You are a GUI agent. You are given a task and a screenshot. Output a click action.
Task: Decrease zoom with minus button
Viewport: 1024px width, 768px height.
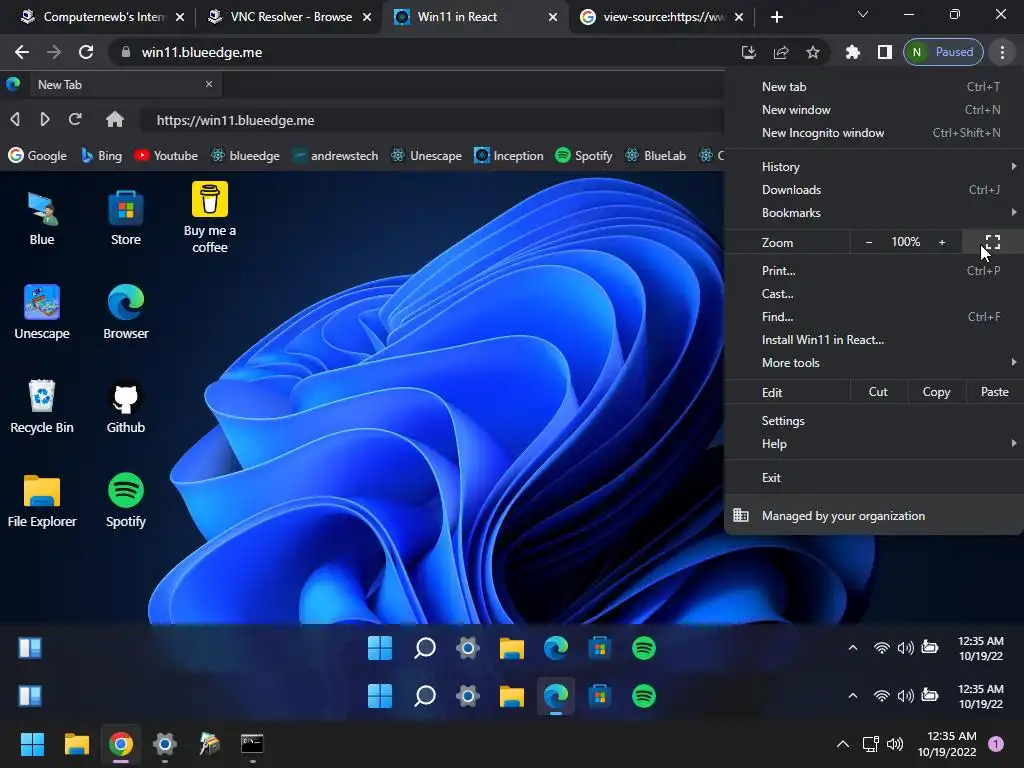[x=869, y=242]
